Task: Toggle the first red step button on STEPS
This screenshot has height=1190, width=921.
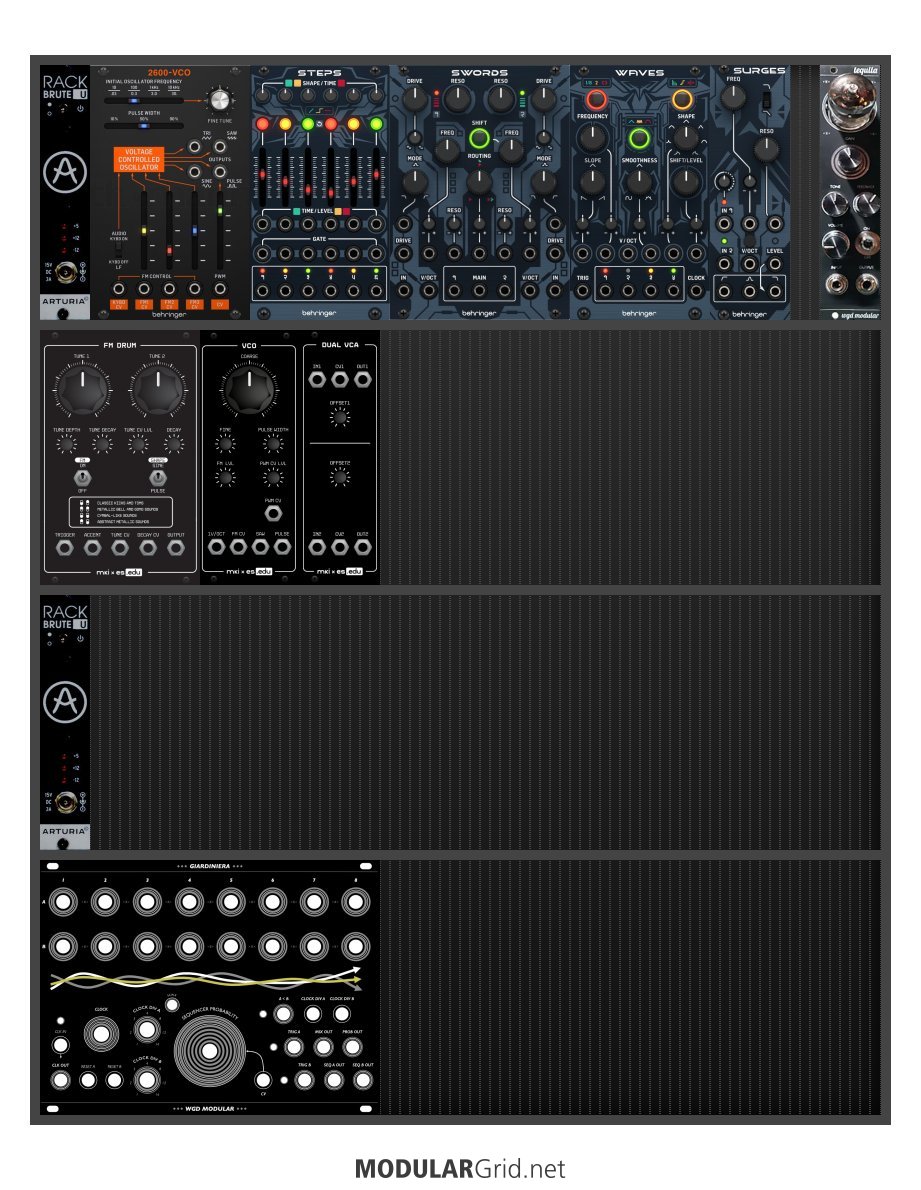Action: 262,124
